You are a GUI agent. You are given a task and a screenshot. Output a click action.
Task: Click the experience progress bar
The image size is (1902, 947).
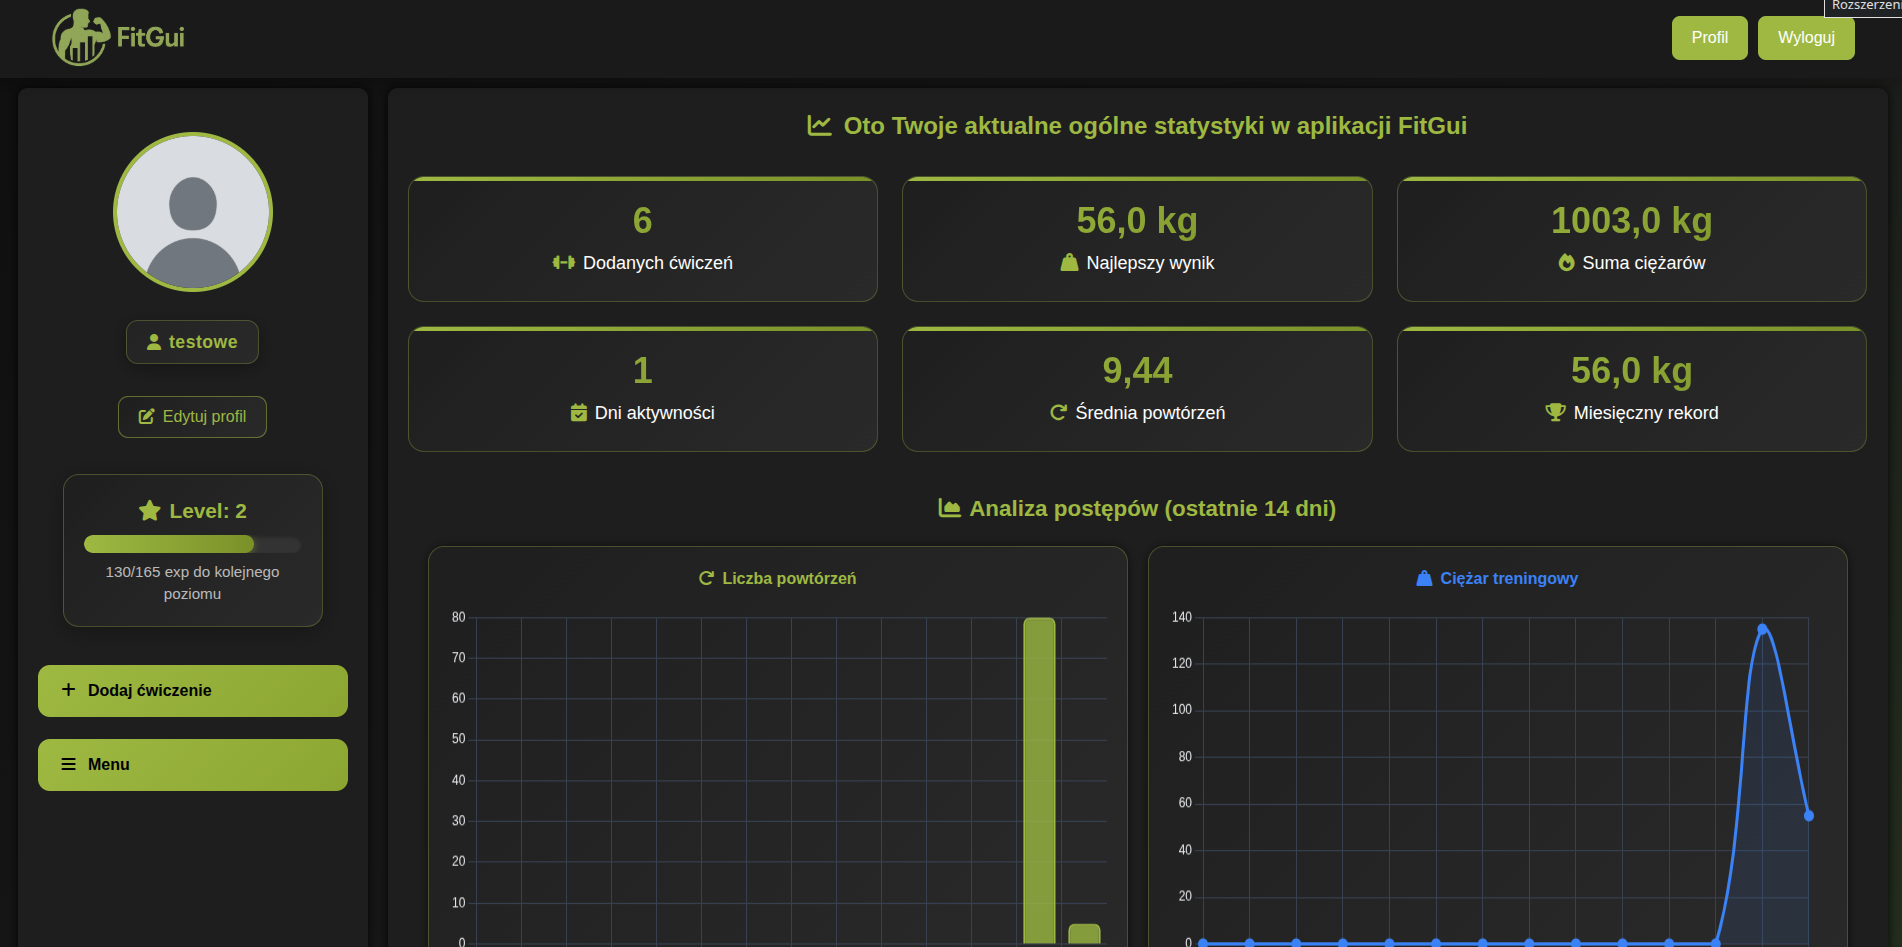point(192,544)
